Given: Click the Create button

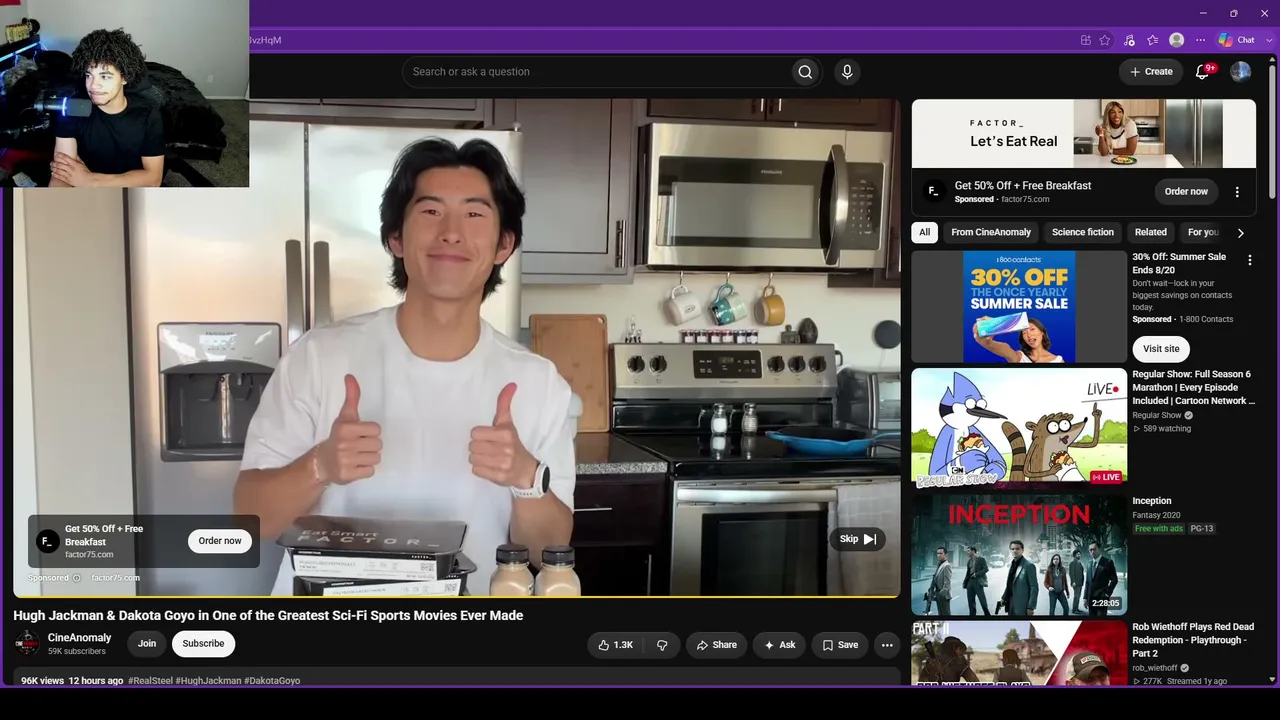Looking at the screenshot, I should (1151, 72).
